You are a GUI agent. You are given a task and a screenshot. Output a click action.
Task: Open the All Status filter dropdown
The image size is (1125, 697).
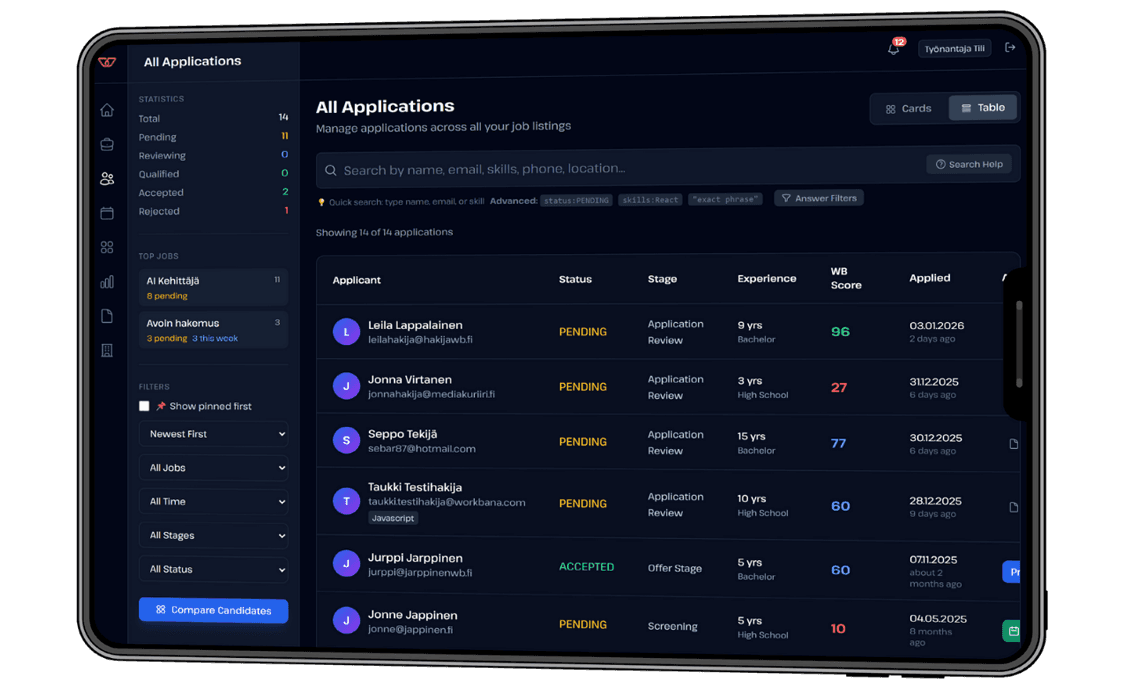[x=214, y=570]
